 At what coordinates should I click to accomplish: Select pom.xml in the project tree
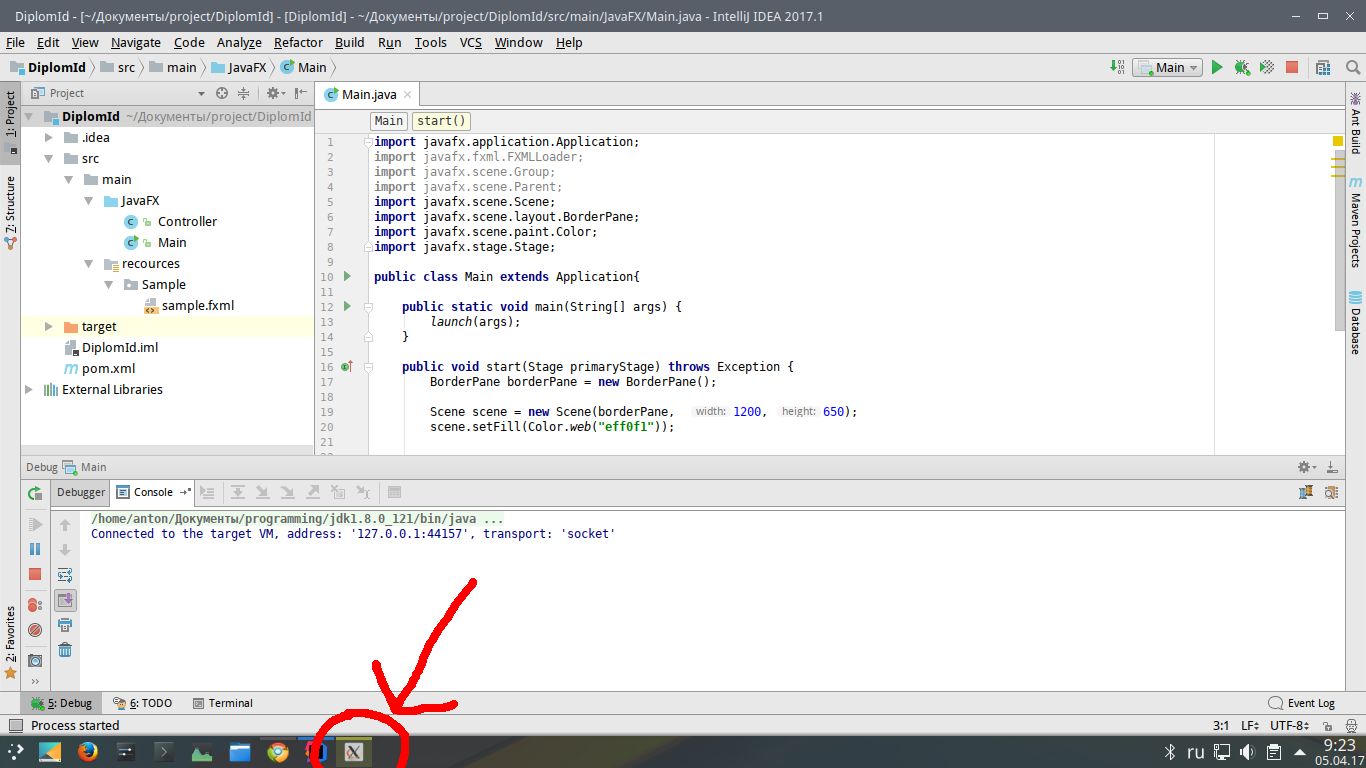click(98, 369)
